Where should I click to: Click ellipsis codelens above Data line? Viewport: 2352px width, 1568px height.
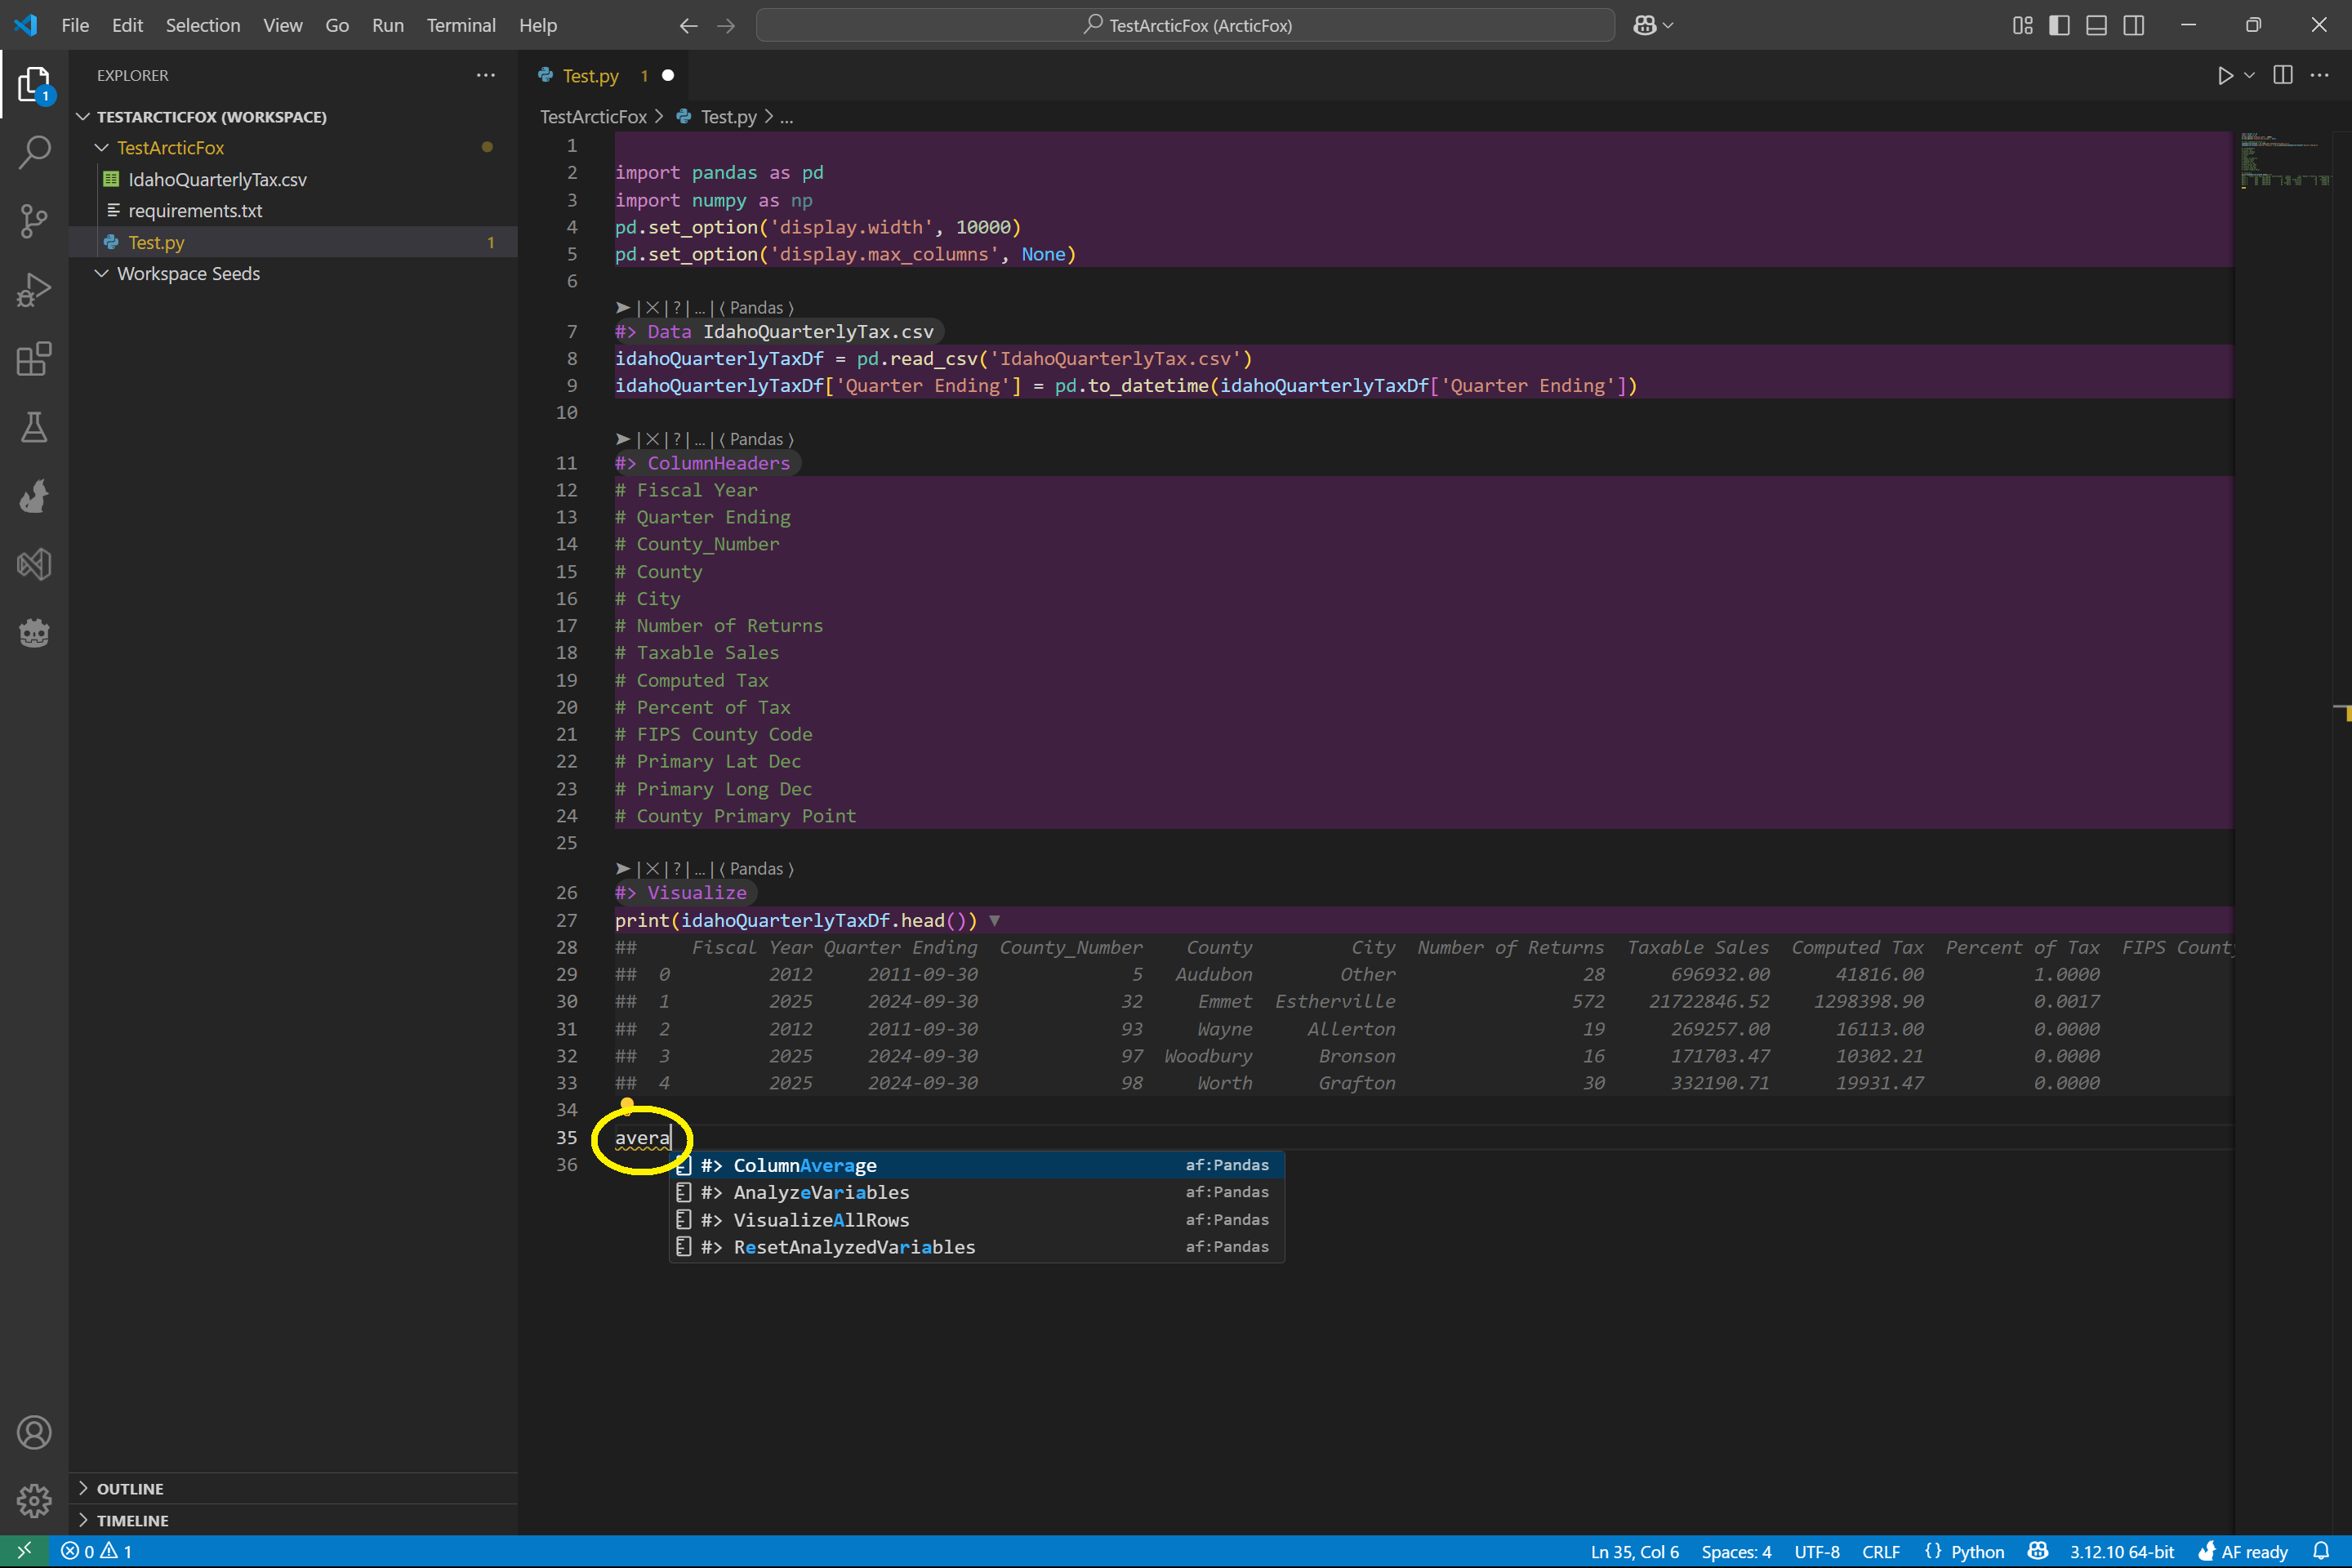pos(700,308)
